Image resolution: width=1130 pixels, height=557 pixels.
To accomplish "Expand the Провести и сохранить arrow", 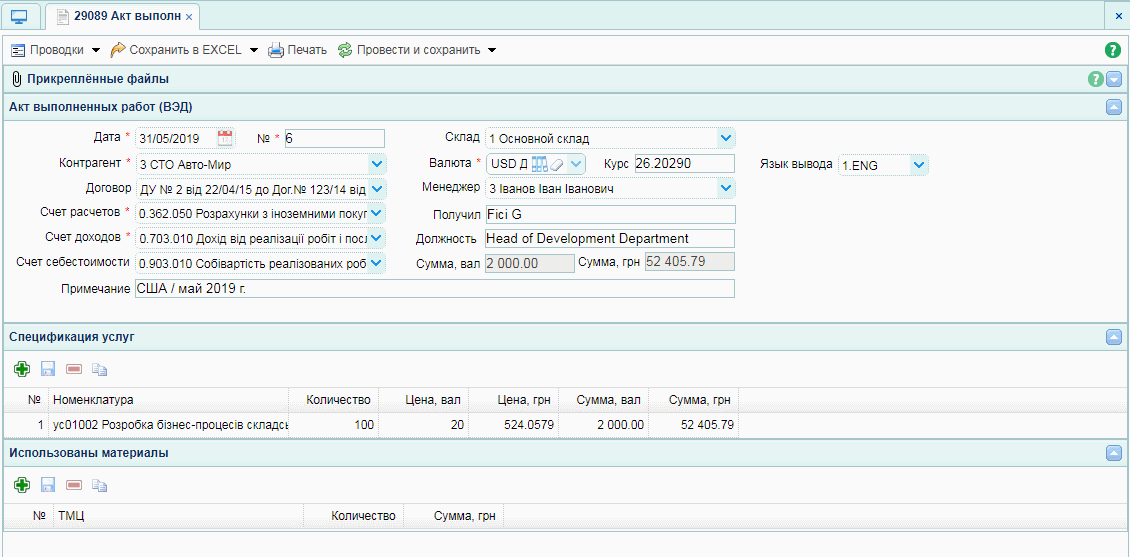I will pos(491,50).
